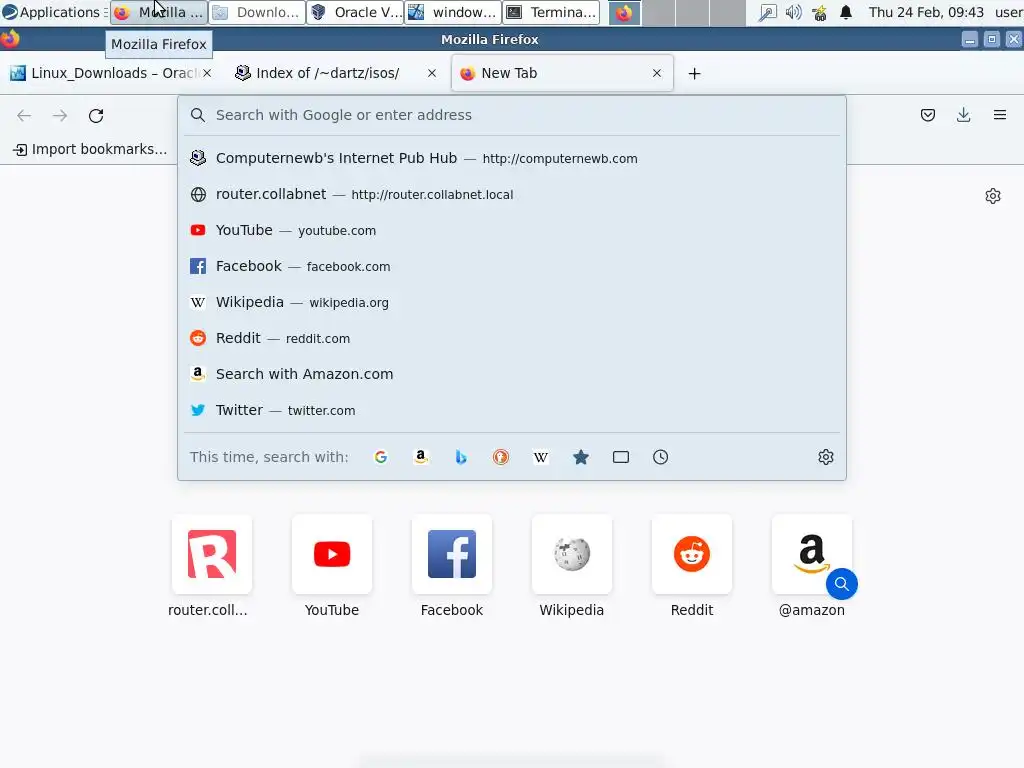Search history using clock icon

coord(661,457)
